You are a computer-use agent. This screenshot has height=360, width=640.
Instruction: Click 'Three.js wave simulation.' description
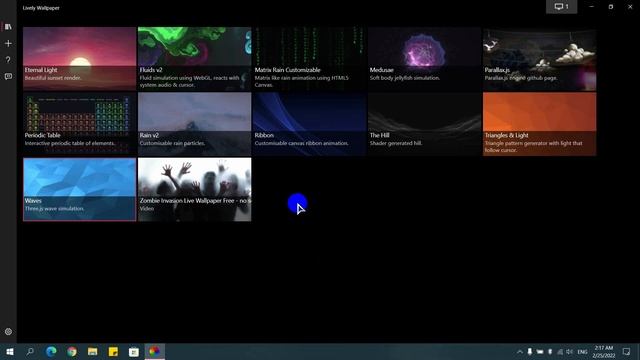(54, 208)
